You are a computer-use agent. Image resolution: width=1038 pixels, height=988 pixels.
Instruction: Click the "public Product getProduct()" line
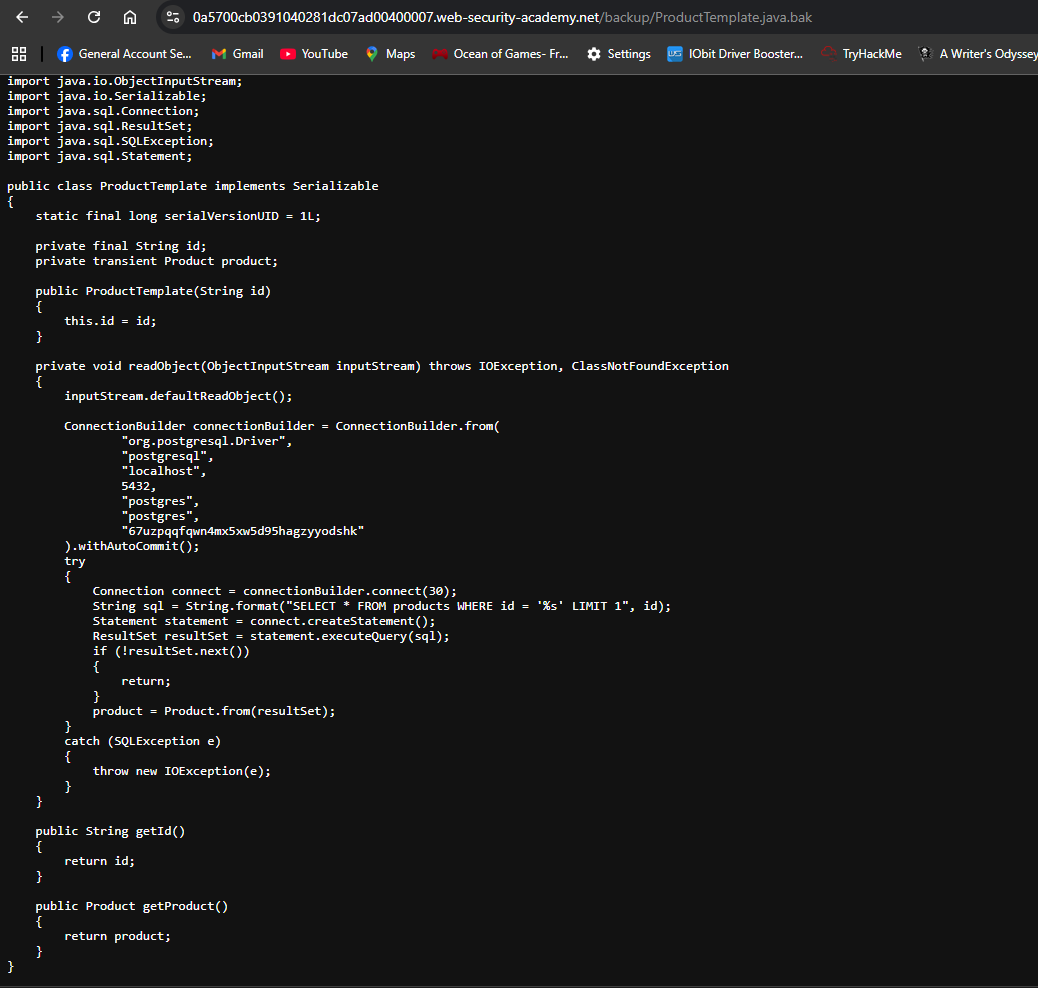[132, 906]
